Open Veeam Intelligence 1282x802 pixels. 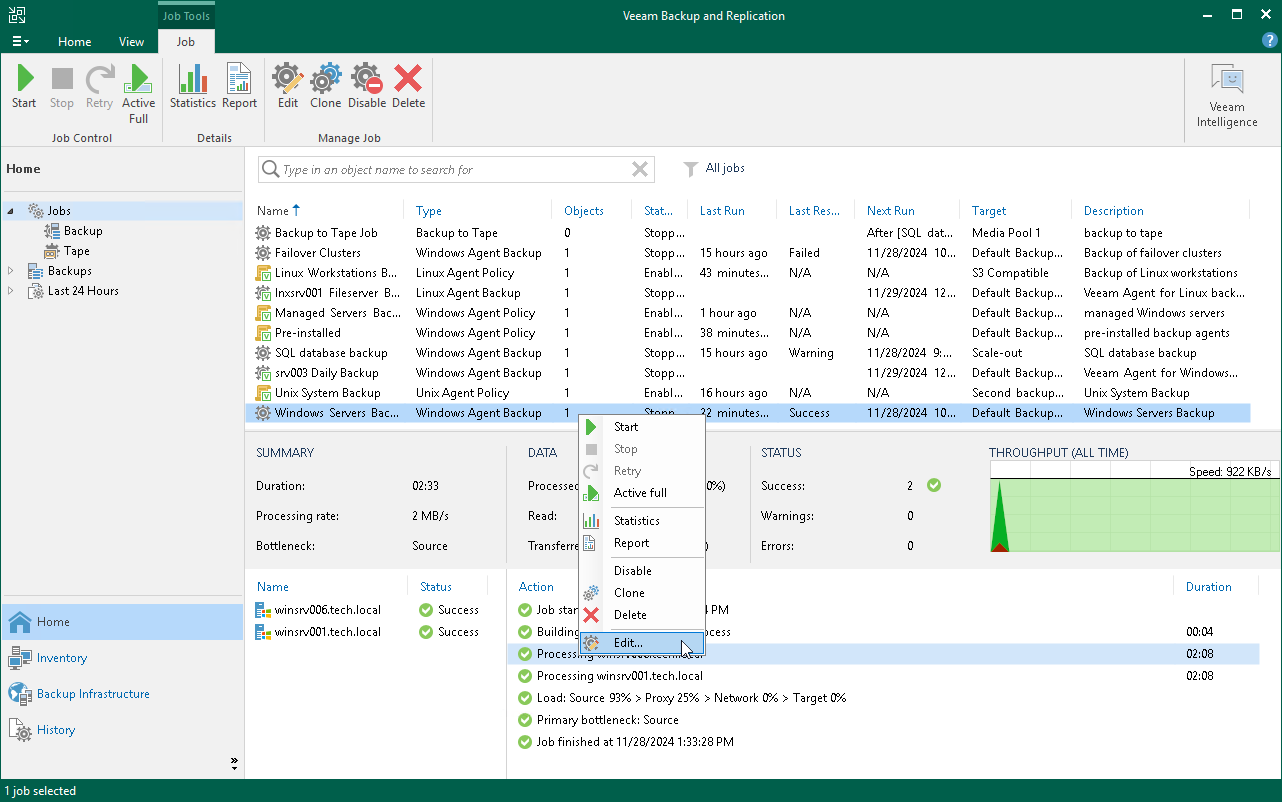[x=1227, y=96]
